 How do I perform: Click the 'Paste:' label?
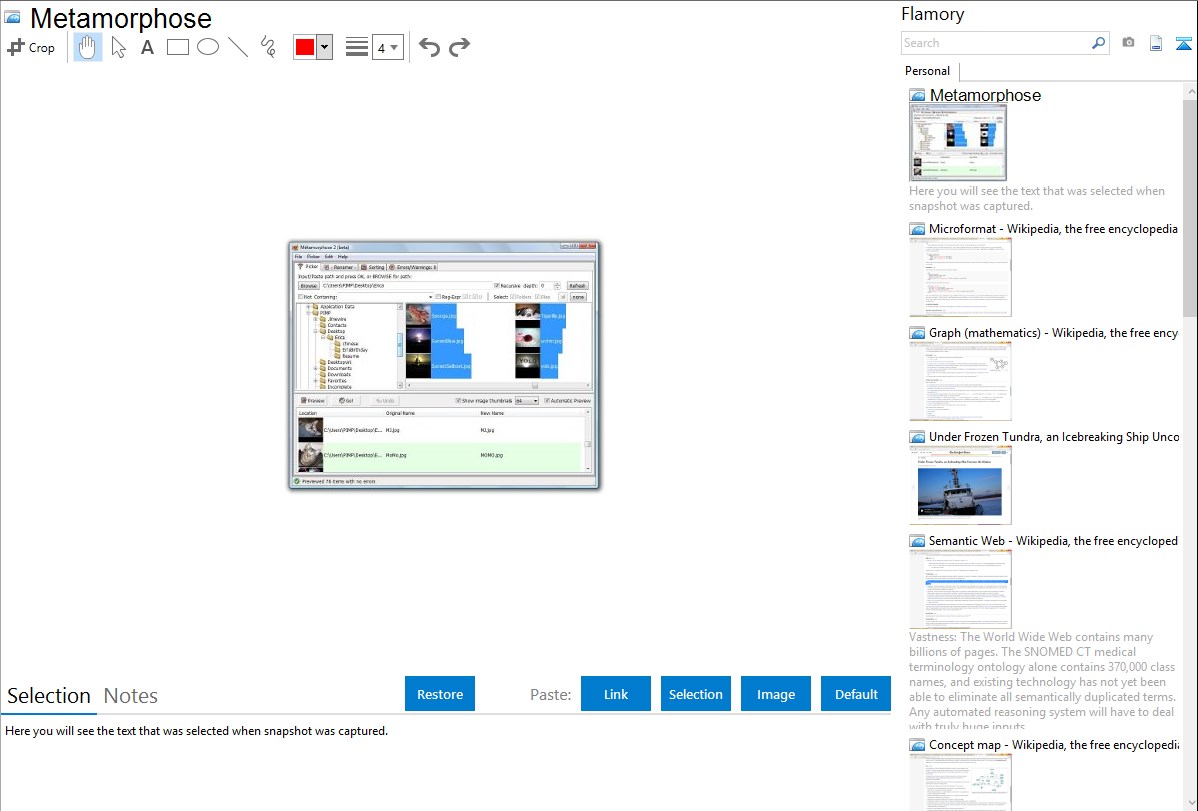pos(551,694)
